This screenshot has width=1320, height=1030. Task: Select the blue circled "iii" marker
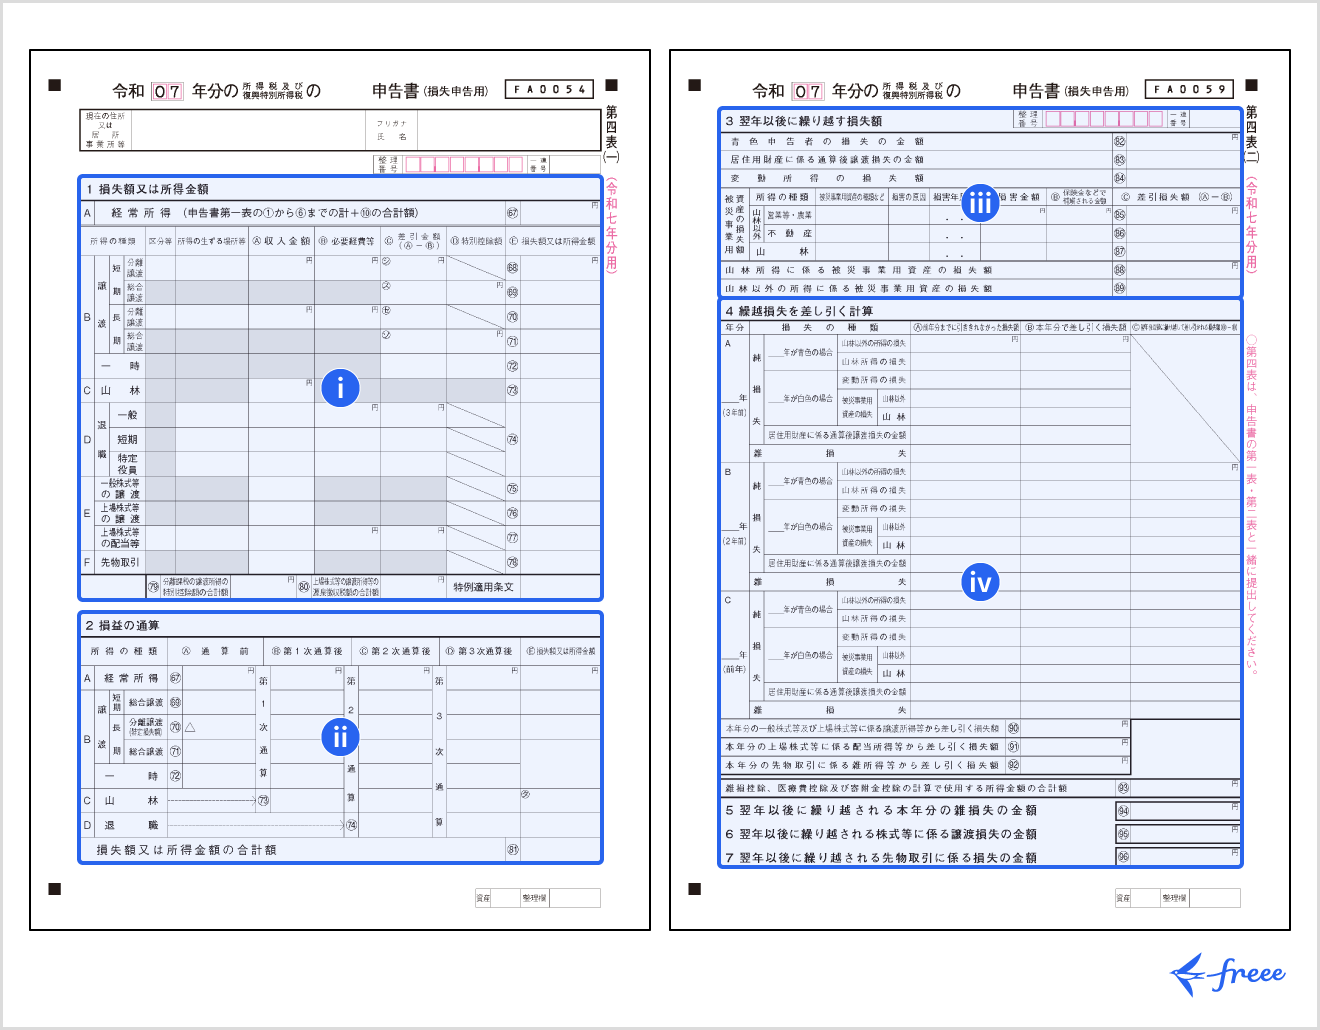(980, 202)
